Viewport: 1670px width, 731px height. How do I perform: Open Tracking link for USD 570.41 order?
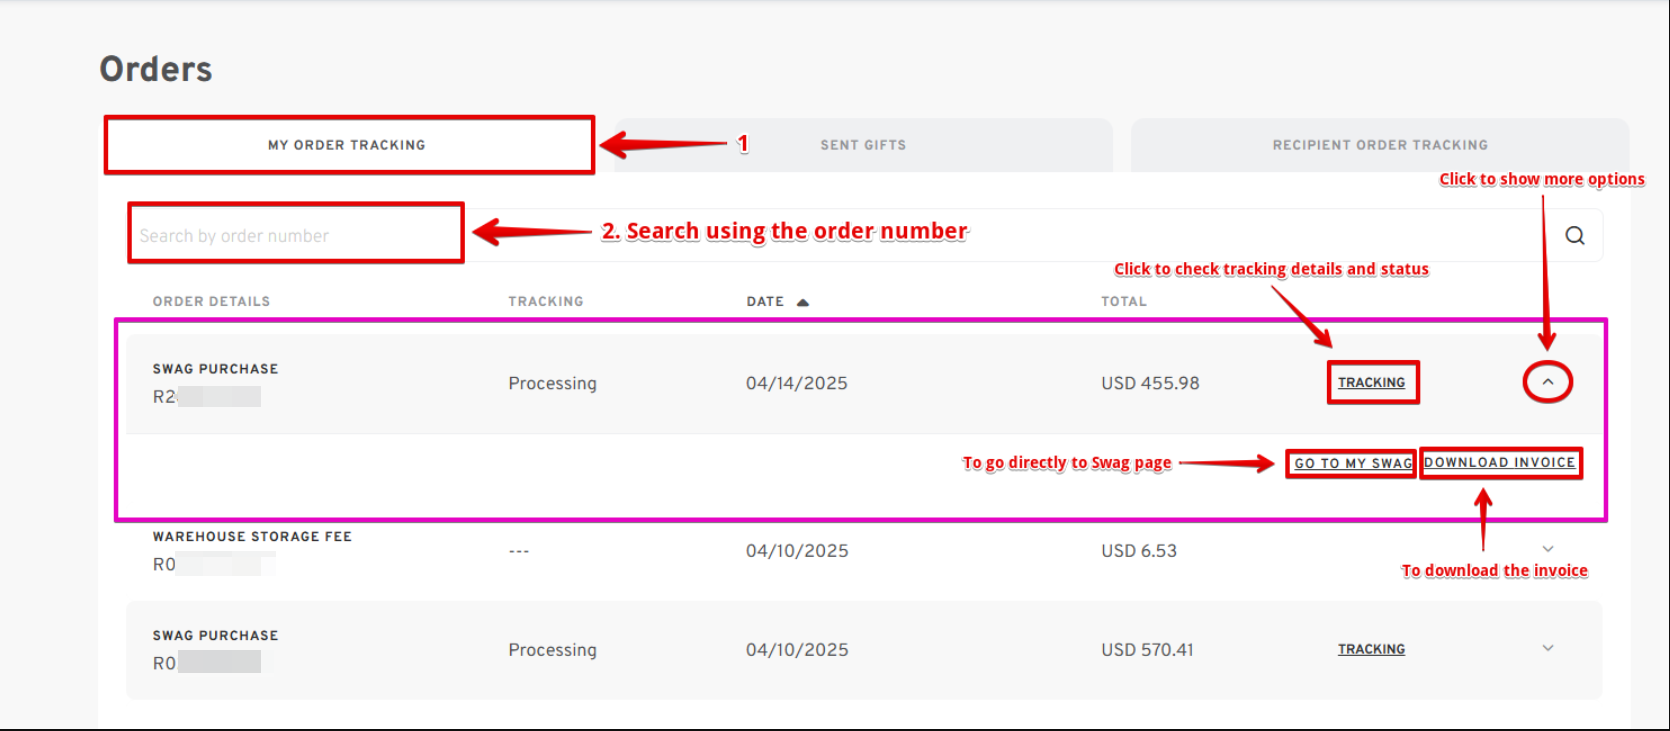click(1371, 649)
